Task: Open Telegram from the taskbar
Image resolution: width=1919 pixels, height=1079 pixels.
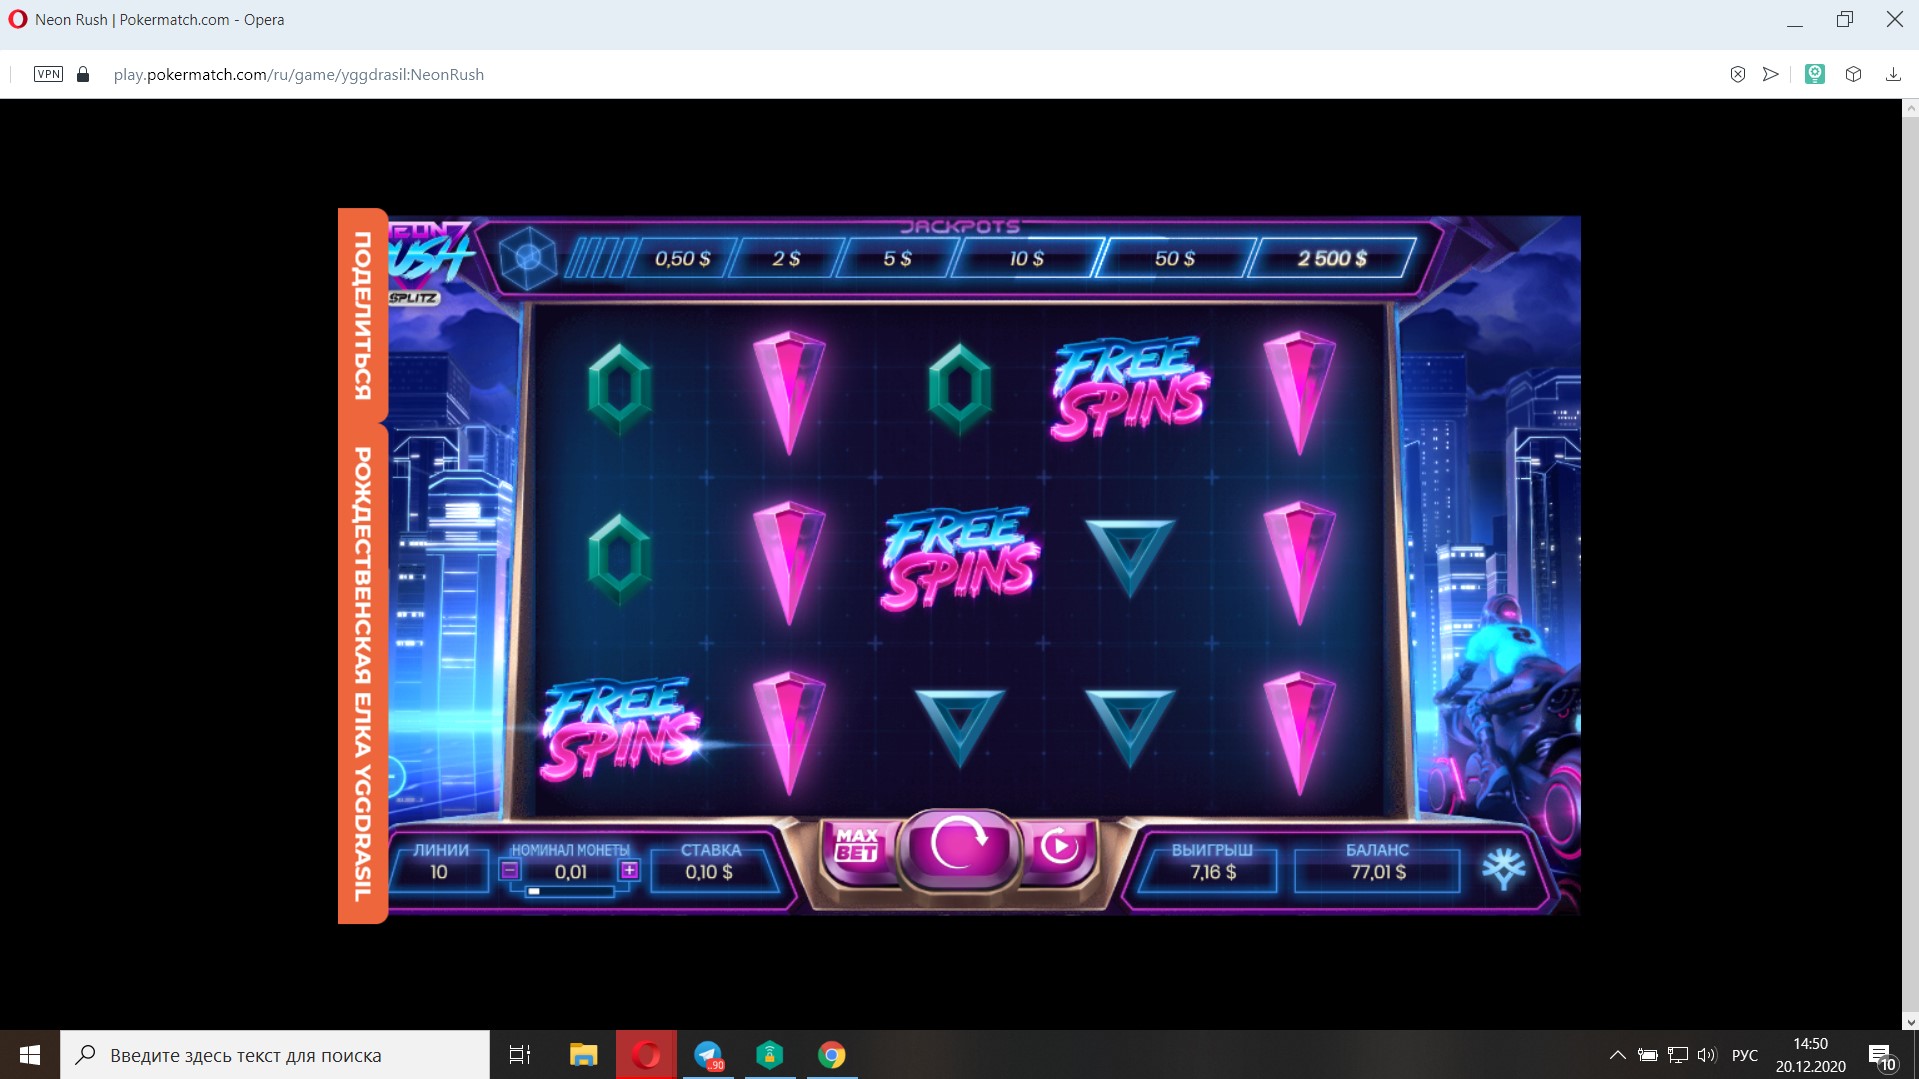Action: [708, 1055]
